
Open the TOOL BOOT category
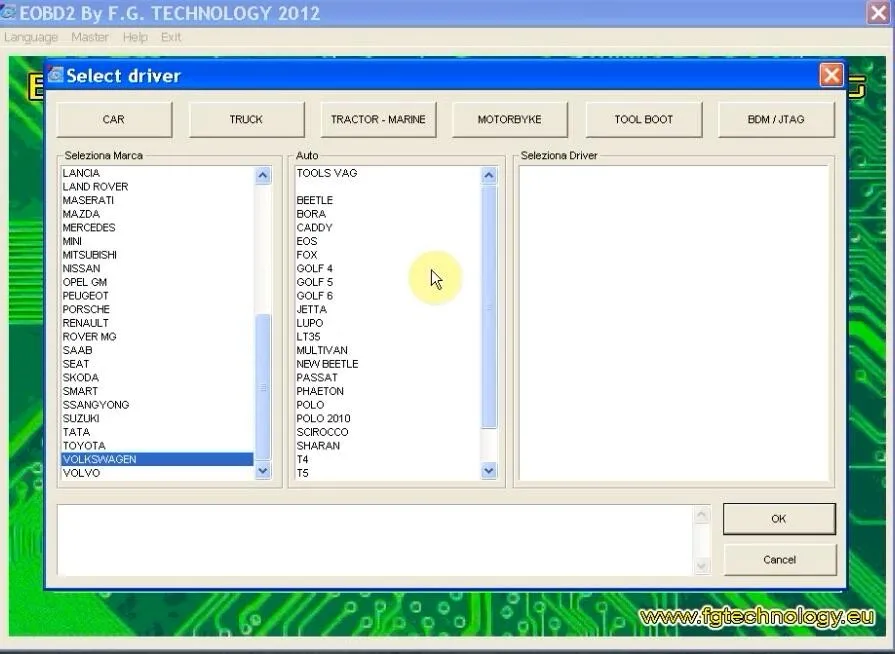click(644, 119)
